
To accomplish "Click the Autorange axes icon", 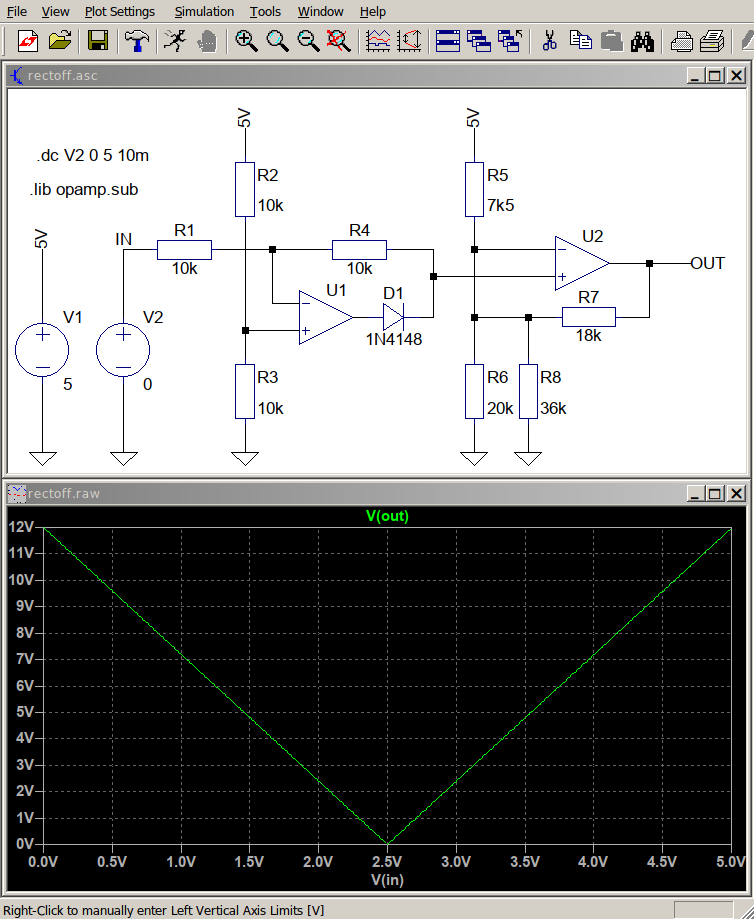I will (409, 41).
